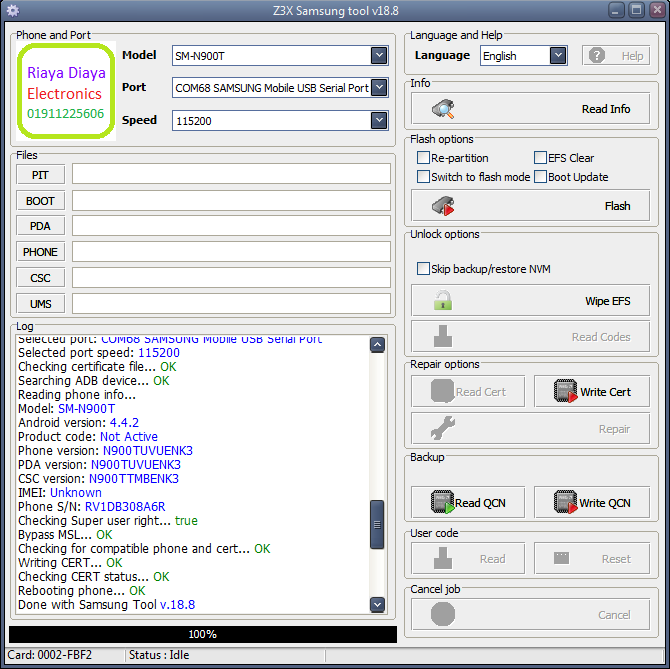The height and width of the screenshot is (669, 670).
Task: Click the PIT file path field
Action: tap(231, 173)
